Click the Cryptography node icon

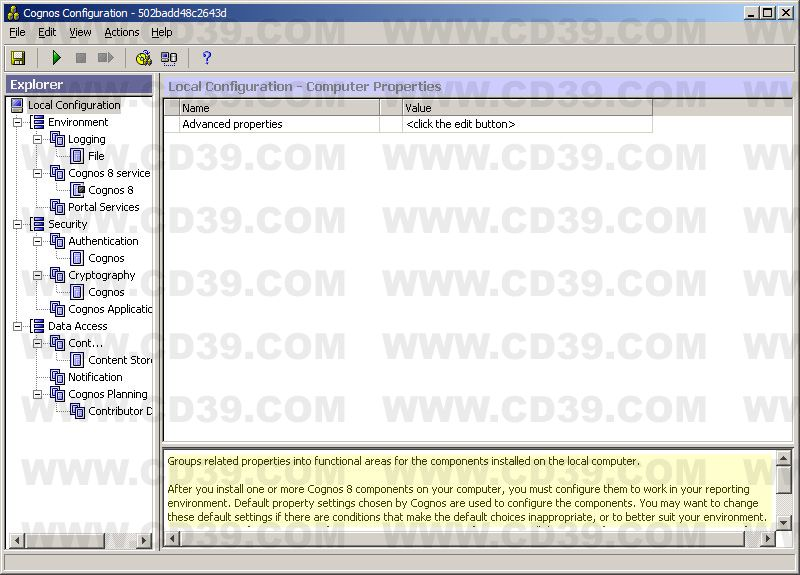57,275
